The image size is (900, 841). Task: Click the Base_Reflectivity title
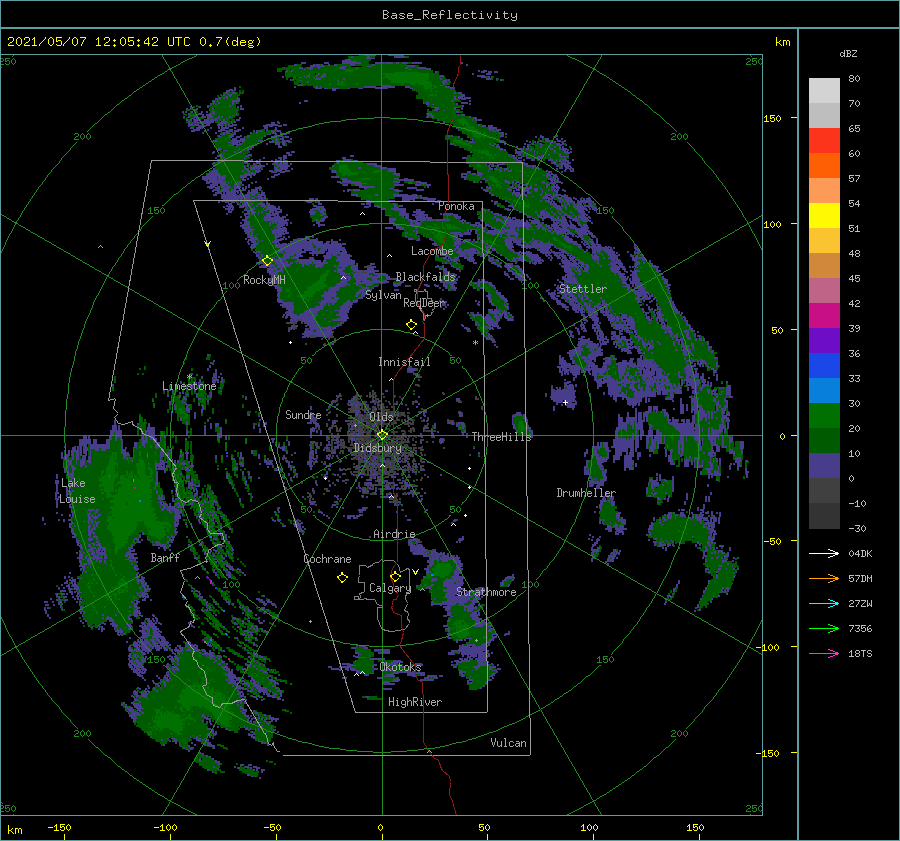point(450,15)
